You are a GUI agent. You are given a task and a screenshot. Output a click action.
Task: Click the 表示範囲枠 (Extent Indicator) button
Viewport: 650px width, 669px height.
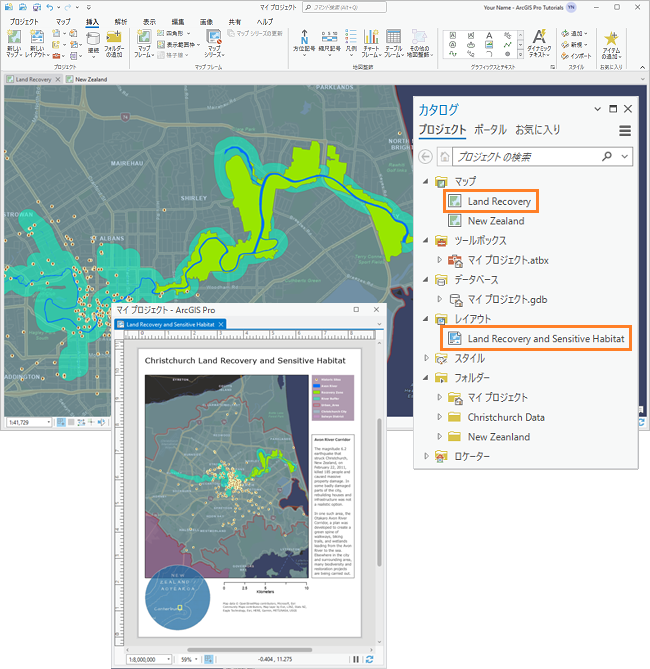pyautogui.click(x=178, y=44)
